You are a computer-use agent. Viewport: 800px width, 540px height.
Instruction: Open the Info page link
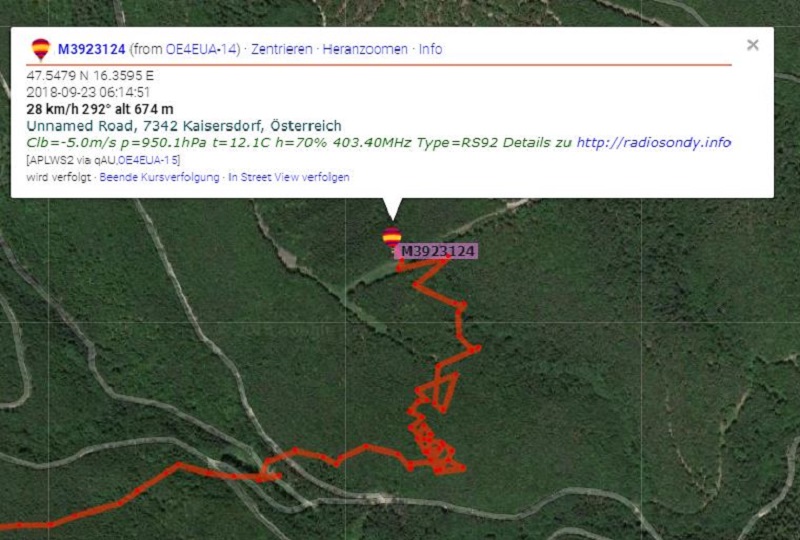tap(430, 49)
